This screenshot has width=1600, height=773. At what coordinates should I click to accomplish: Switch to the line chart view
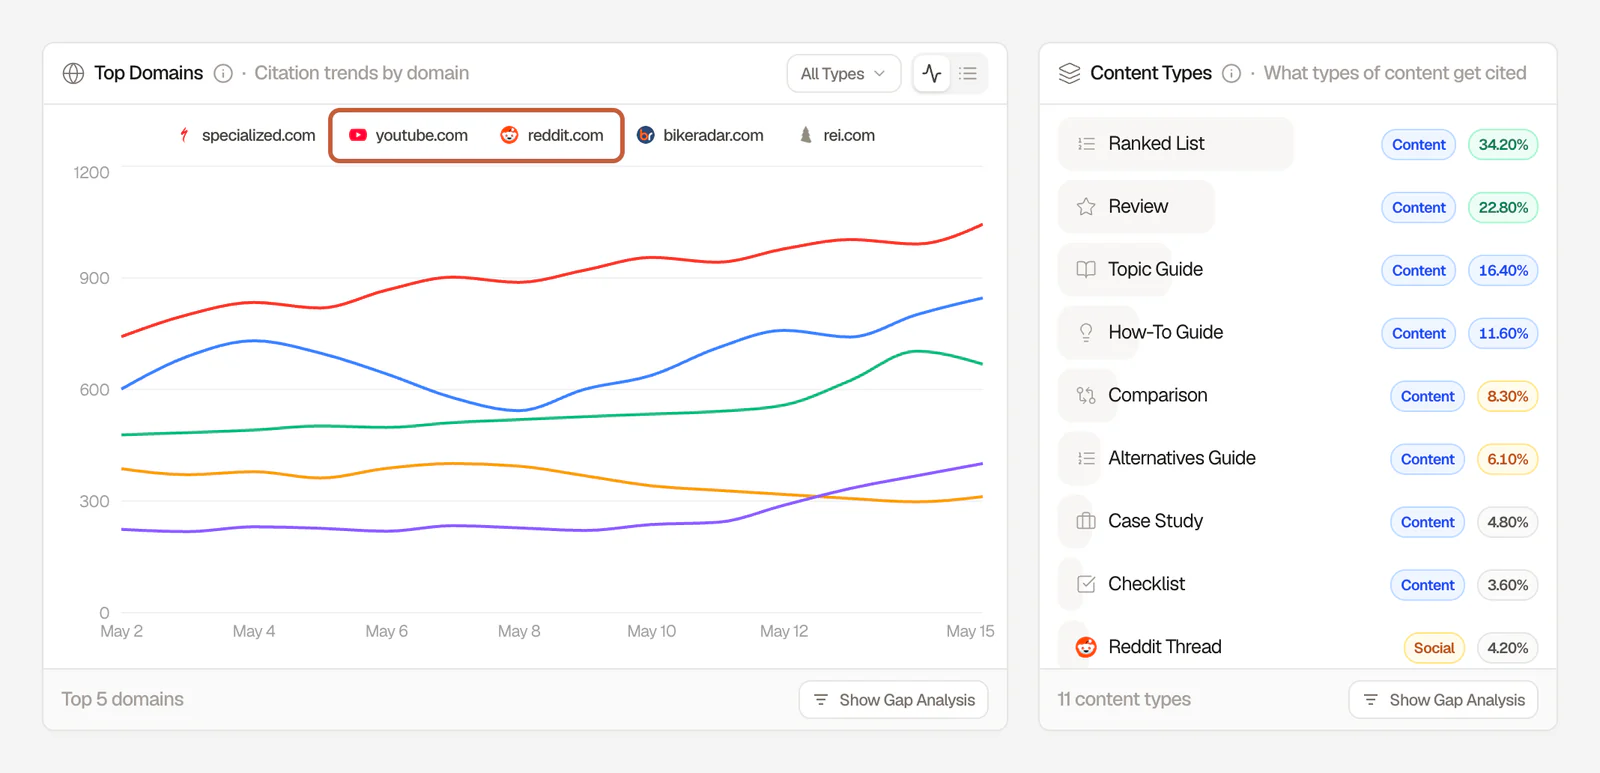(932, 73)
